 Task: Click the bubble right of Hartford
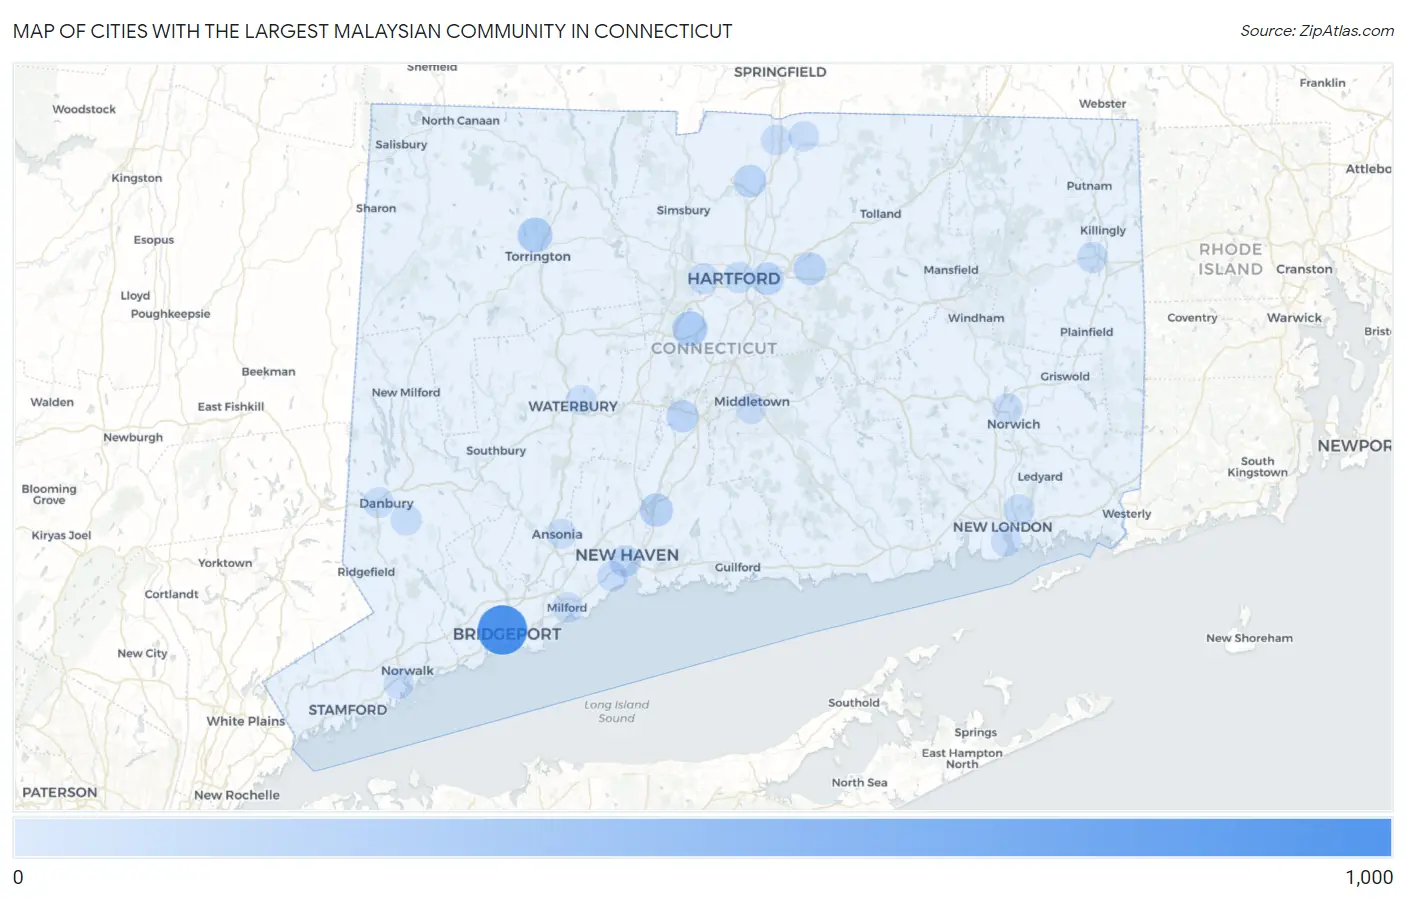[809, 268]
